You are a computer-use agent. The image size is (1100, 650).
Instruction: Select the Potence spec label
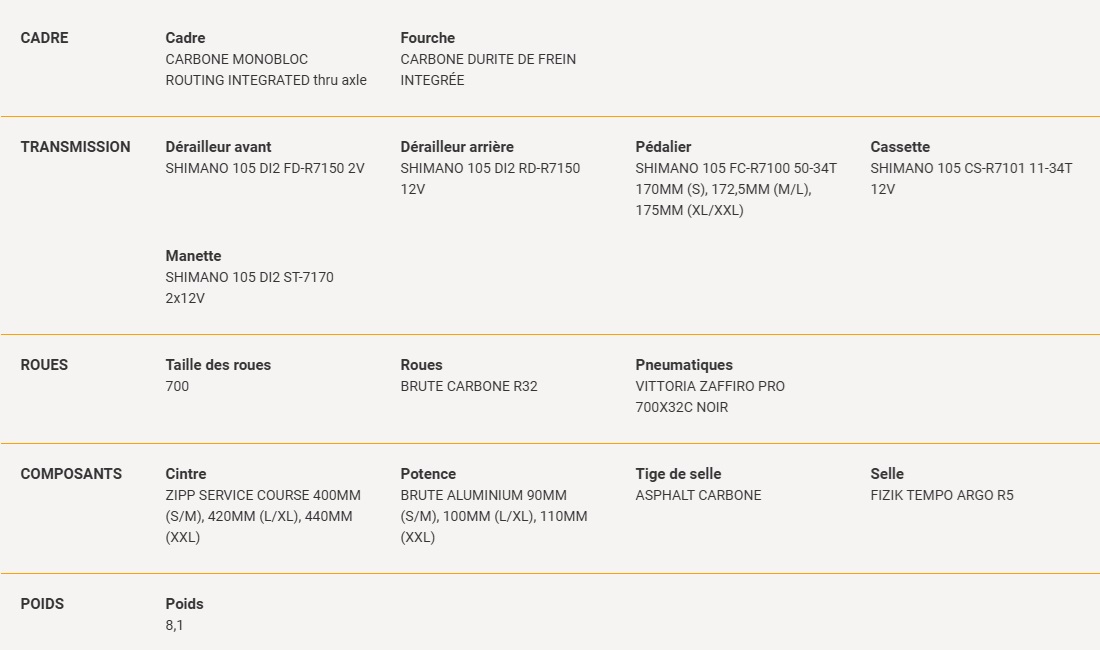428,473
